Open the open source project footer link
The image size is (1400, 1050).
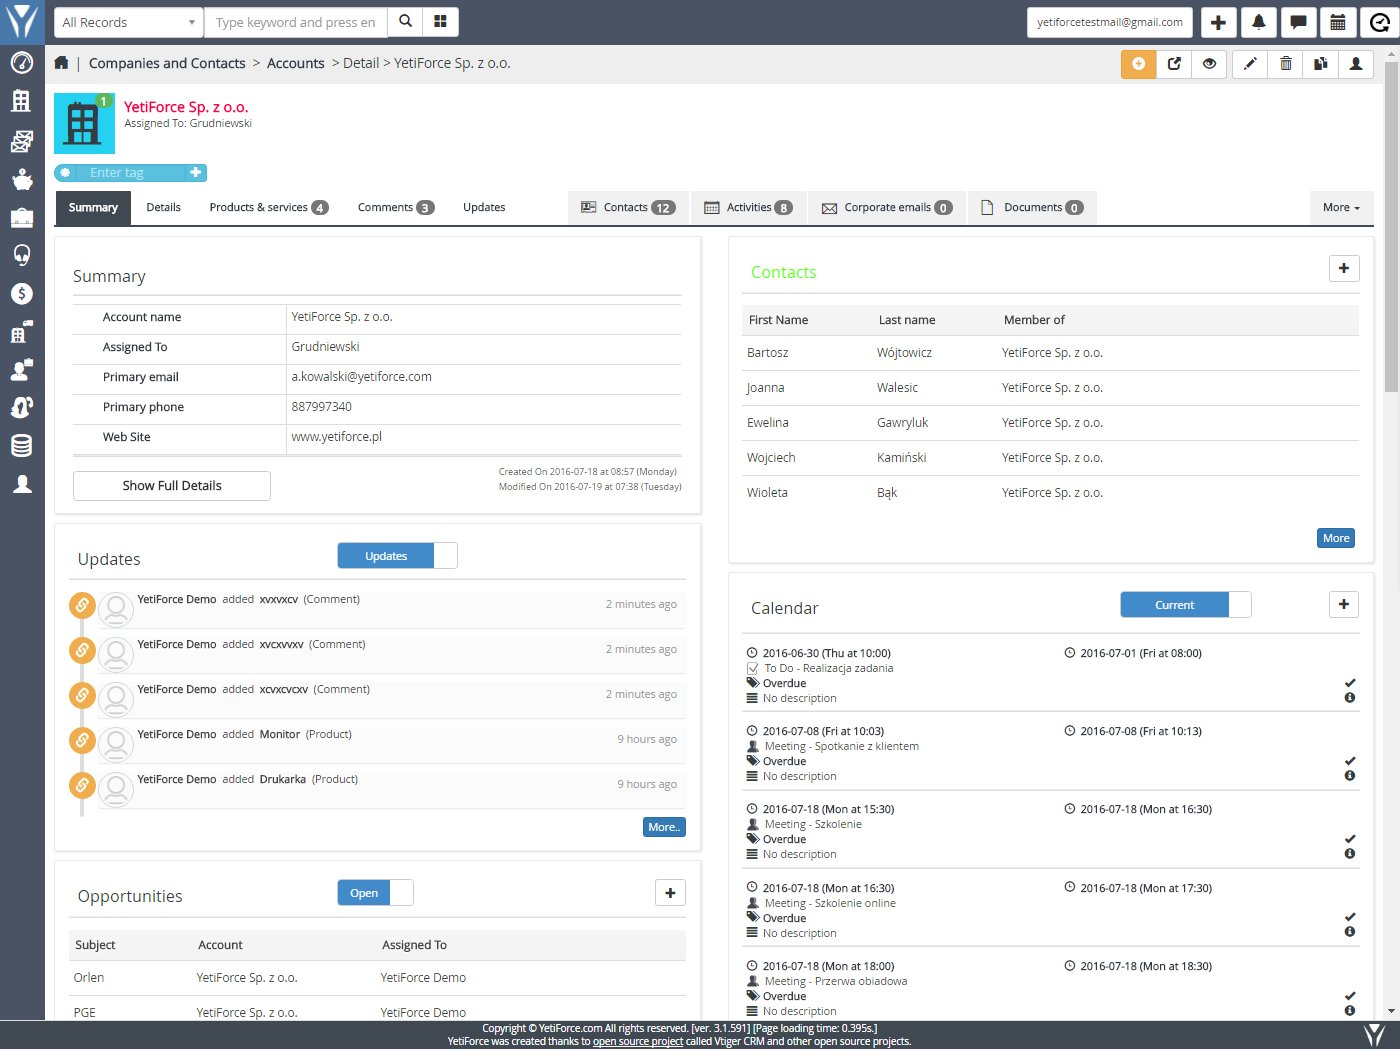[638, 1041]
